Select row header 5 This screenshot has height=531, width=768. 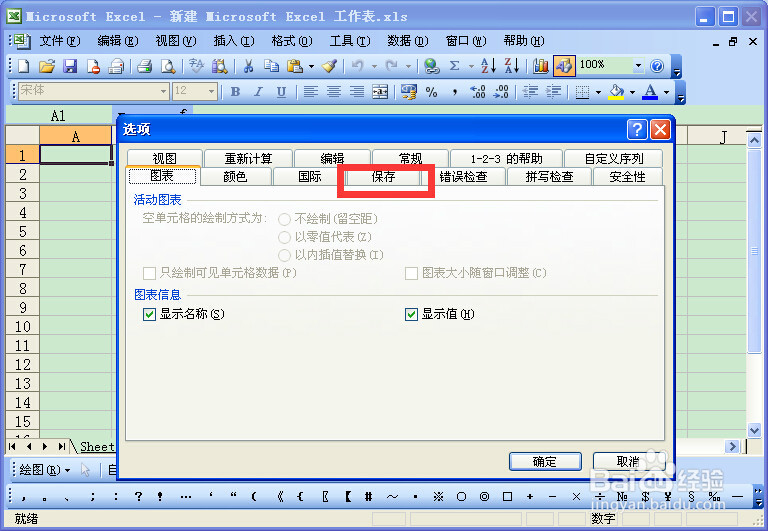point(23,231)
